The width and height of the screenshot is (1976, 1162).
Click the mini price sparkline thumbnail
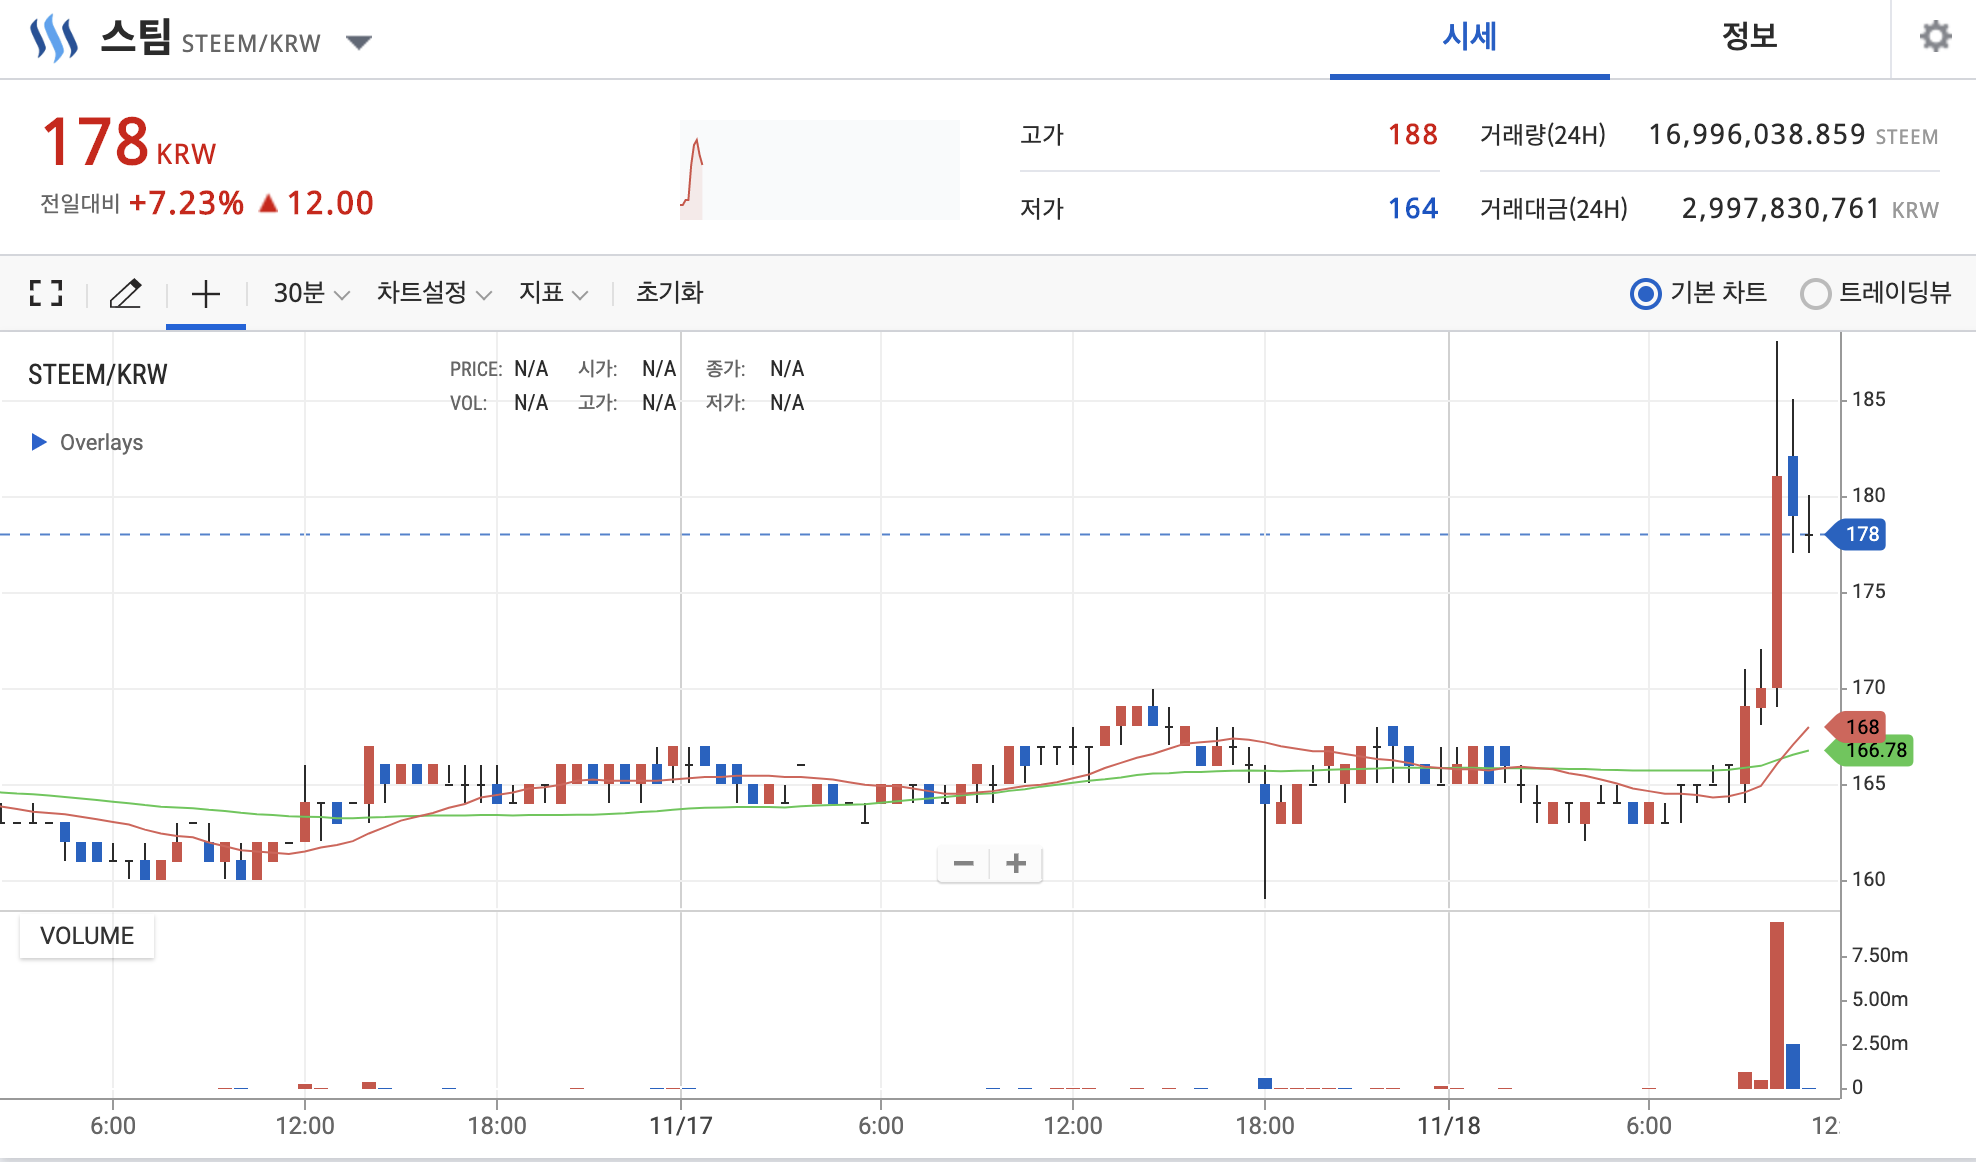[819, 170]
